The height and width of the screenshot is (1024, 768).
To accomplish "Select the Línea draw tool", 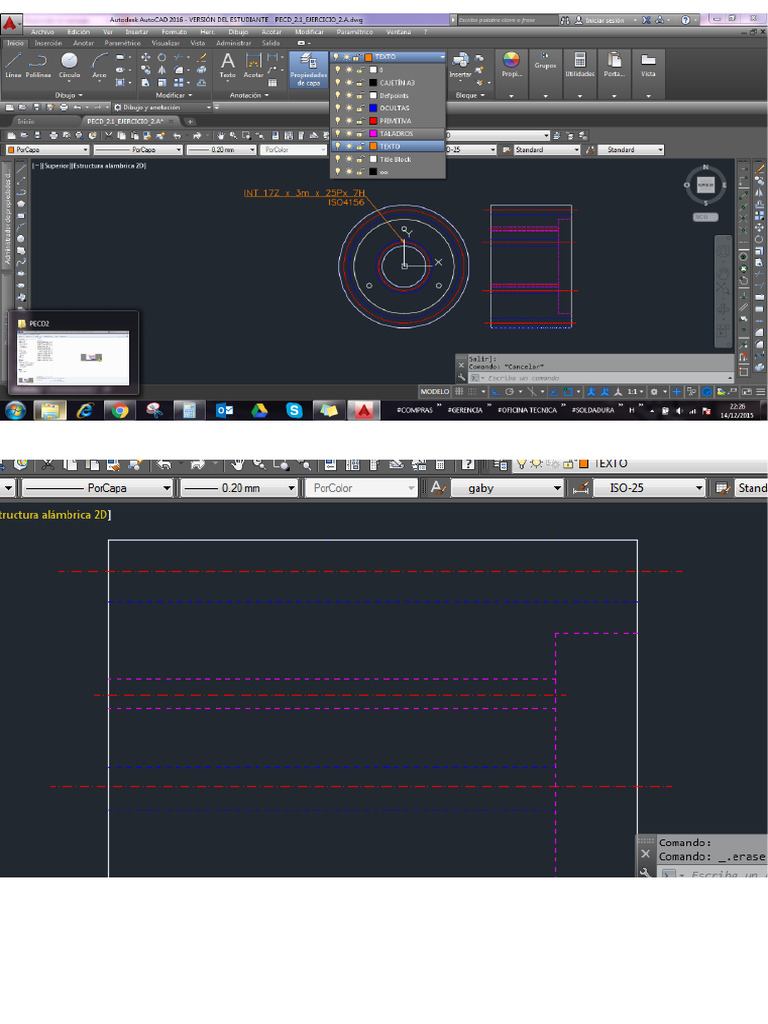I will (x=13, y=64).
